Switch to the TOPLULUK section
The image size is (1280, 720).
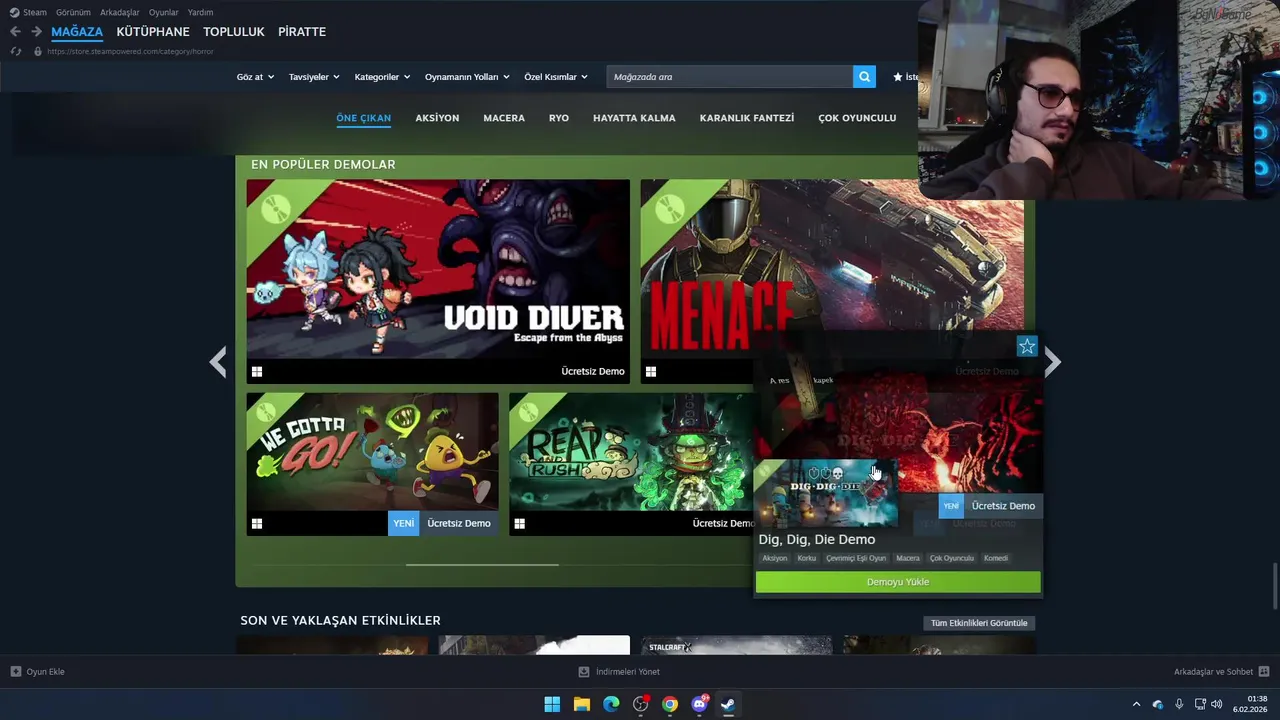[234, 32]
